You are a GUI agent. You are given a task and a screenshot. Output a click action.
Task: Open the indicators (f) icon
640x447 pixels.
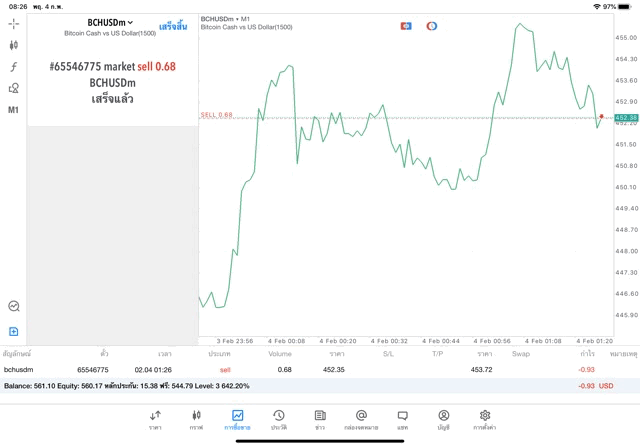coord(13,67)
